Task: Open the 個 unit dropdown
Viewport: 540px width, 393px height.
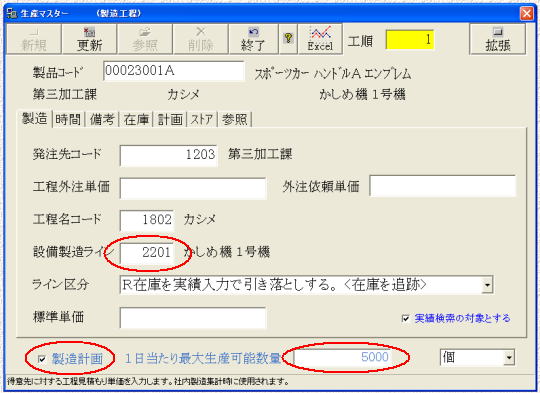Action: (509, 358)
